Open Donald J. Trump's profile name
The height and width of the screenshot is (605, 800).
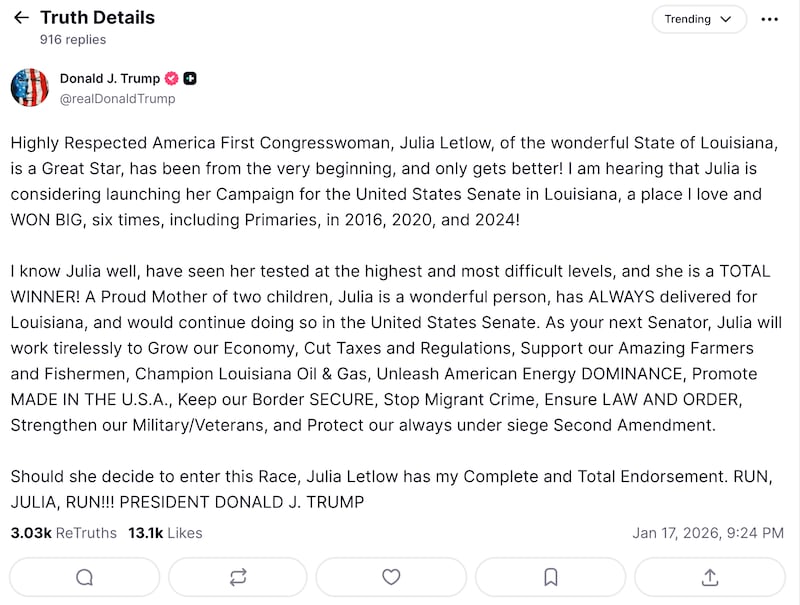pyautogui.click(x=108, y=78)
